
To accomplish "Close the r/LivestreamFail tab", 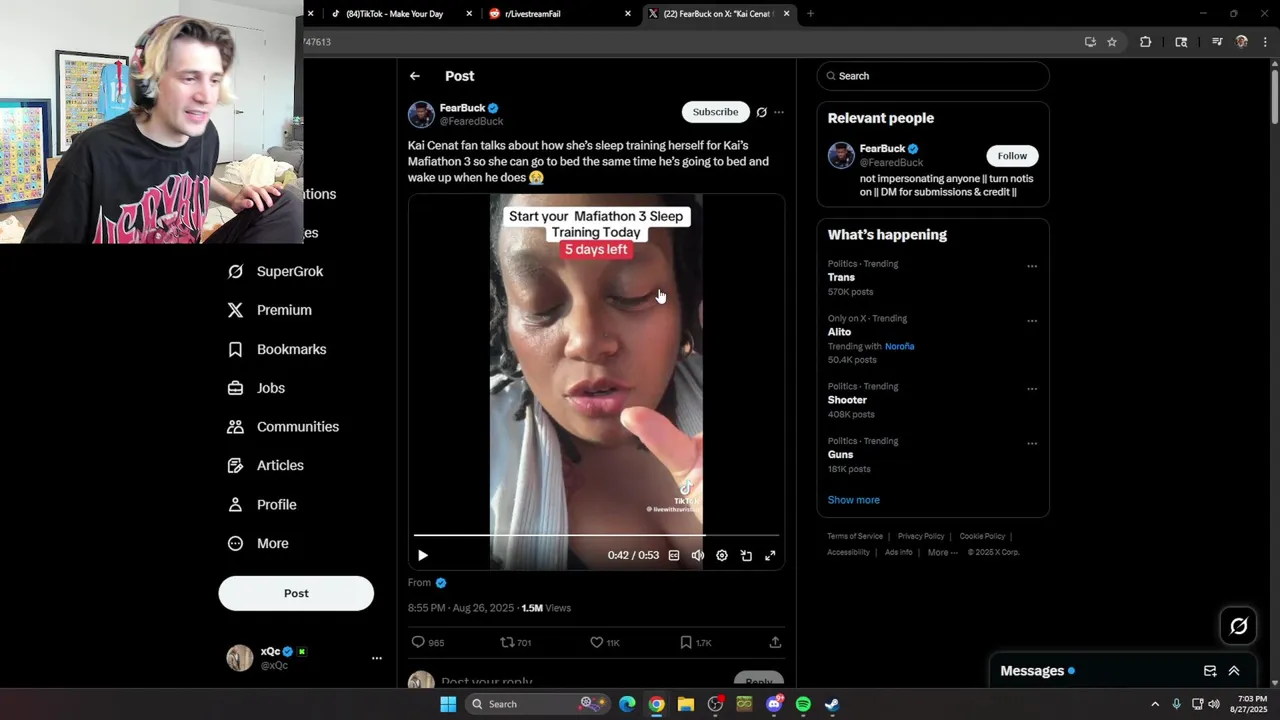I will tap(628, 14).
